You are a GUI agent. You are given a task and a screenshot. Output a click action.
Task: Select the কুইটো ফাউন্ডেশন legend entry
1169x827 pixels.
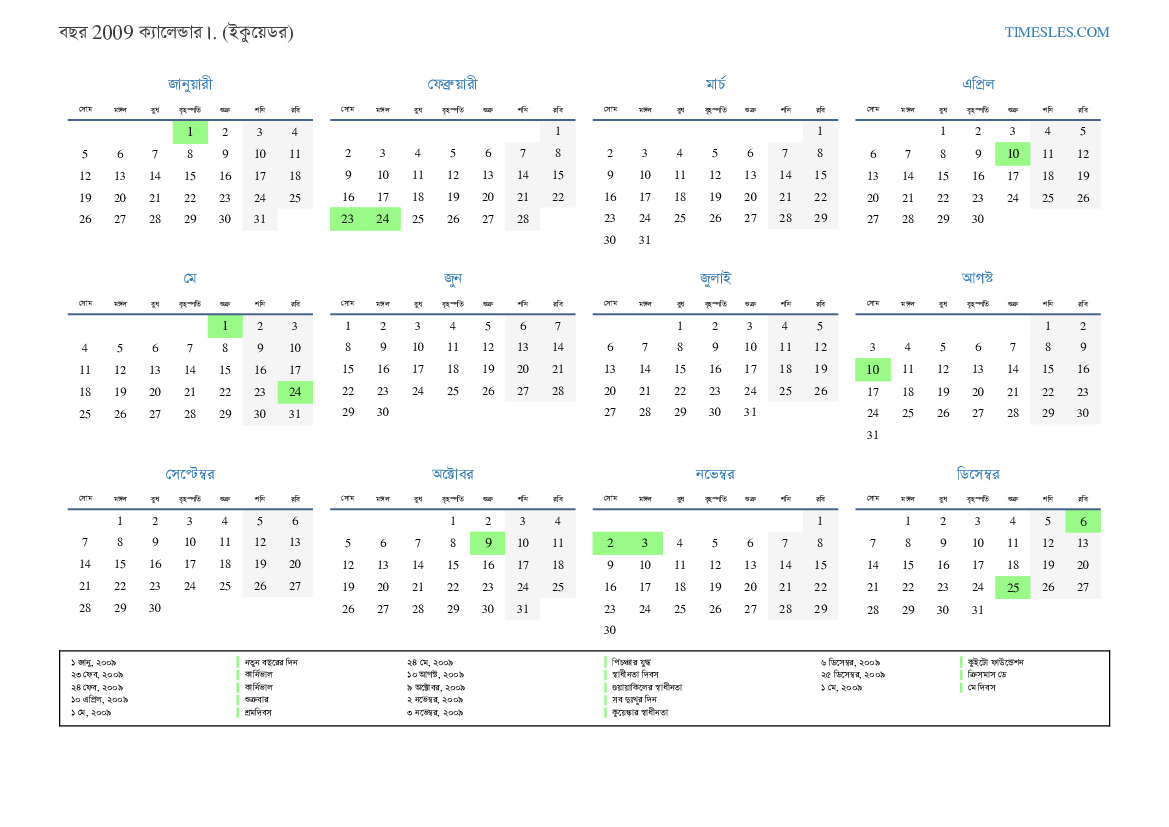coord(996,662)
